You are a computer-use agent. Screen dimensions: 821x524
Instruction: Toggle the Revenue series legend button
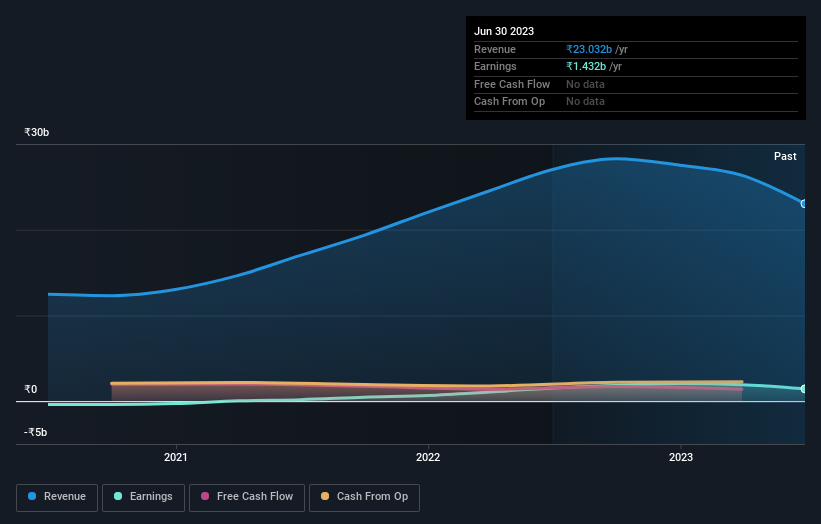57,497
